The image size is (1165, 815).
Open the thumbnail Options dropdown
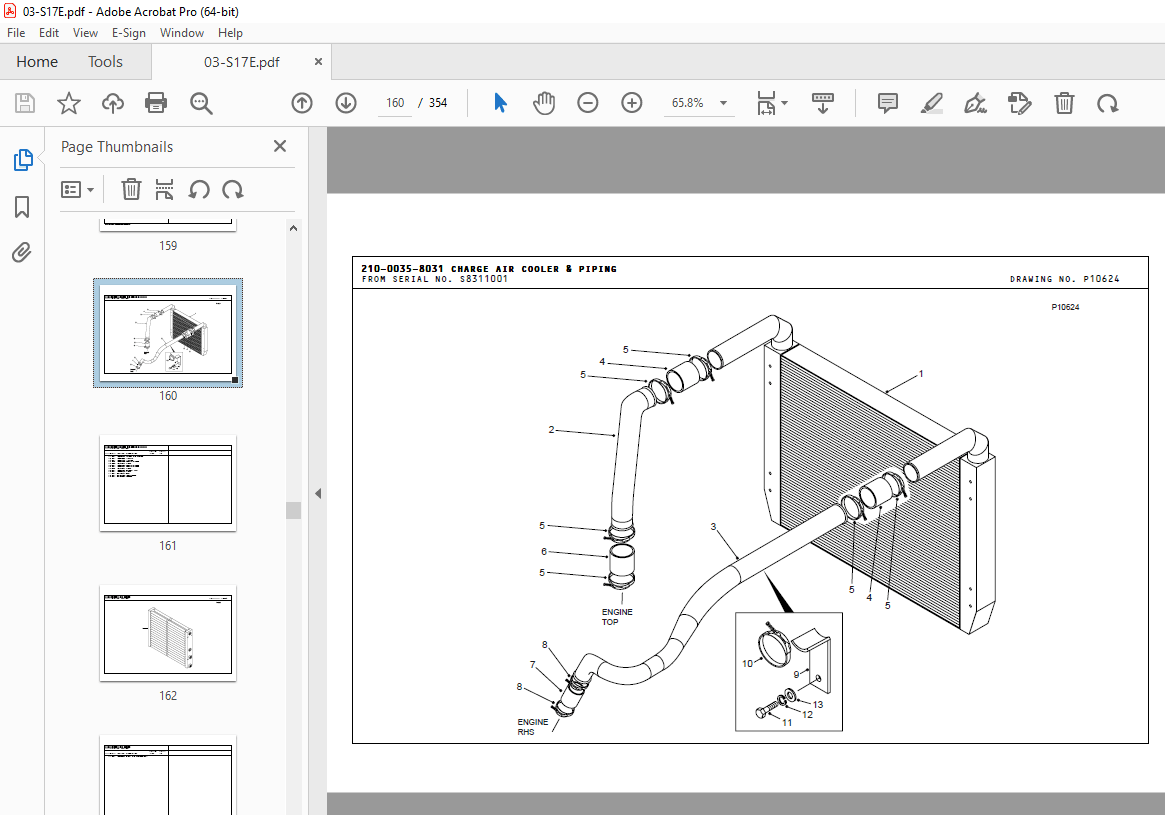[x=78, y=189]
